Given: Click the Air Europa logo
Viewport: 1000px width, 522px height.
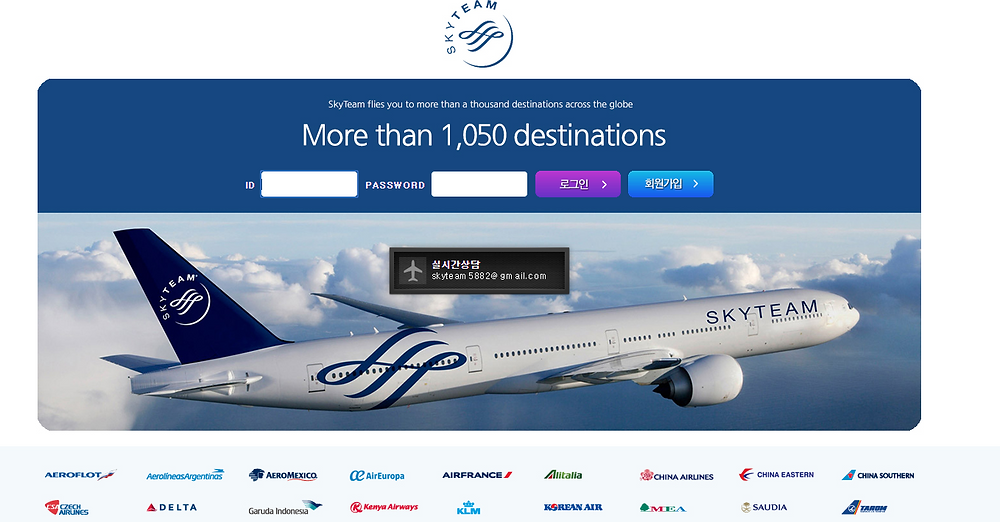Looking at the screenshot, I should click(x=377, y=475).
